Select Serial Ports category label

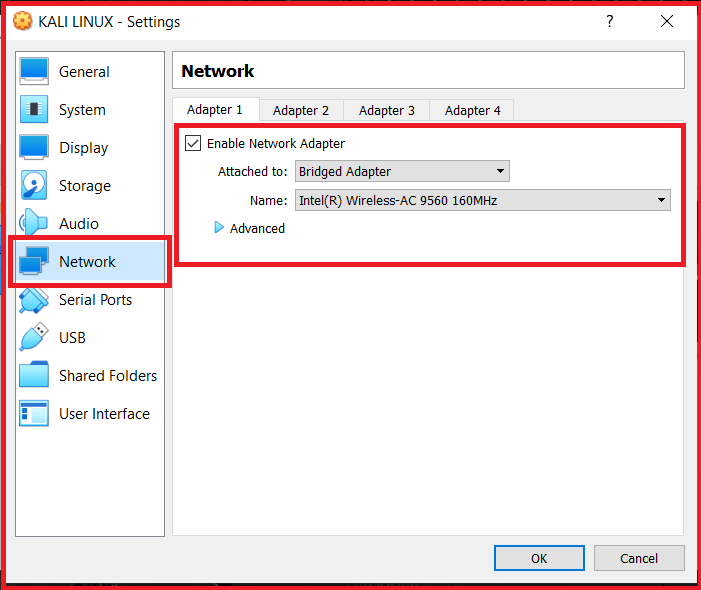coord(95,299)
